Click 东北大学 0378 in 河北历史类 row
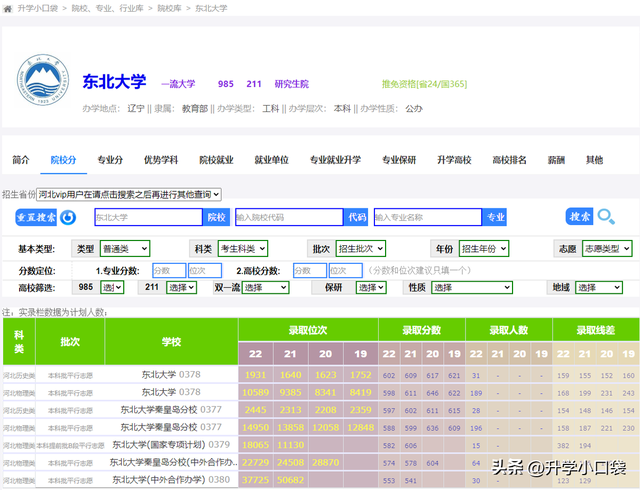Screen dimensions: 640x490 [171, 375]
